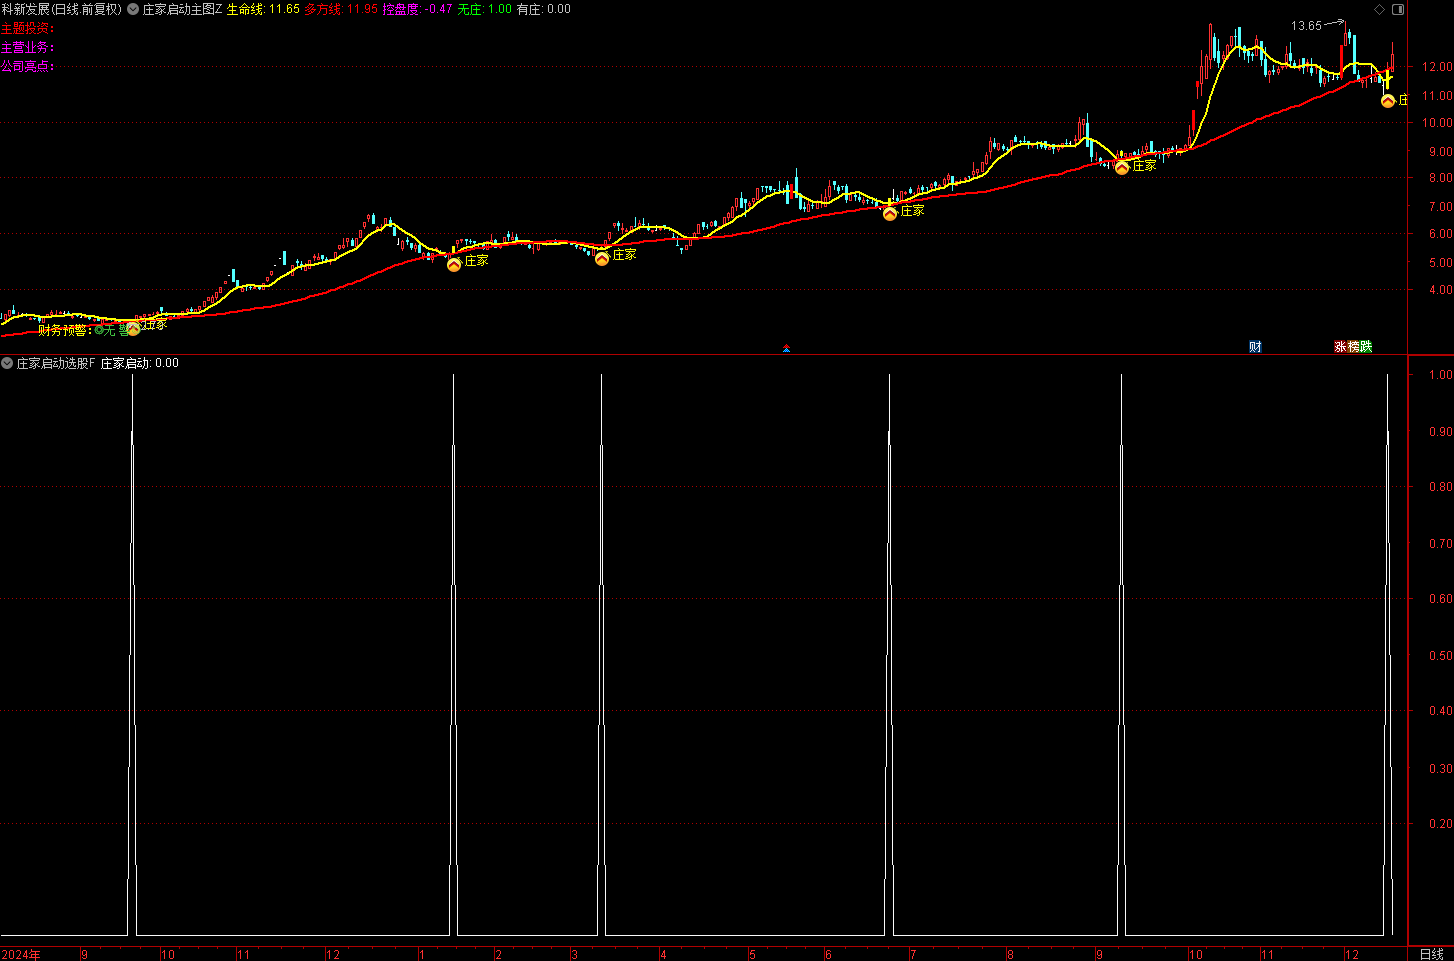Click the 有庄: 0.00 value

pyautogui.click(x=544, y=9)
